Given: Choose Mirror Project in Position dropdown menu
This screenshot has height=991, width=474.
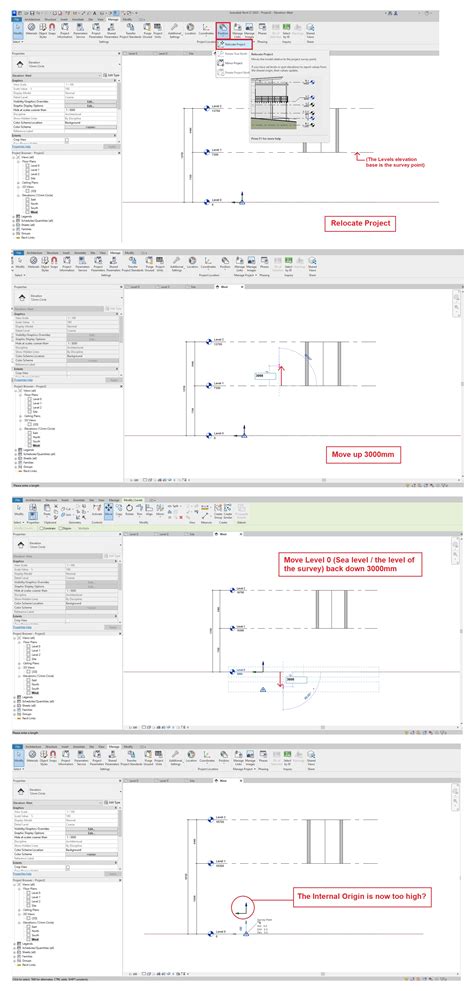Looking at the screenshot, I should point(231,64).
